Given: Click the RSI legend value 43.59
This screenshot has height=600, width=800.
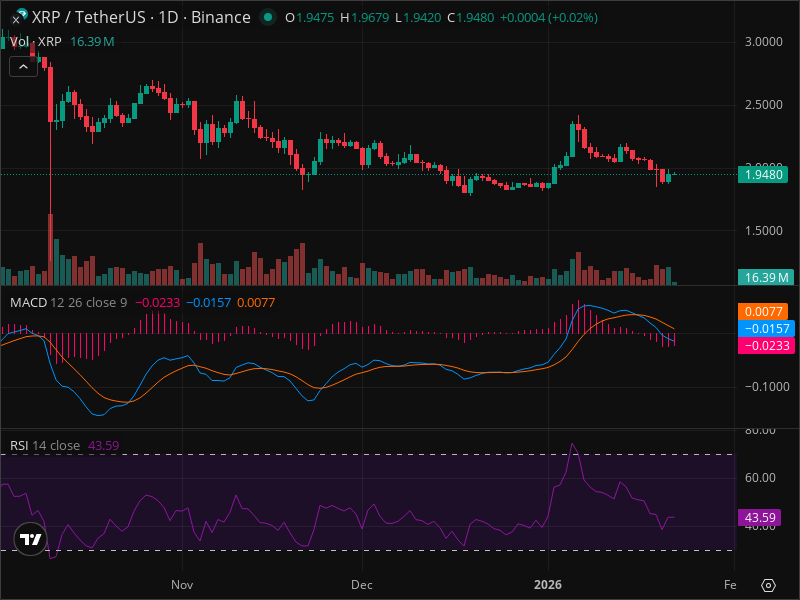Looking at the screenshot, I should coord(104,445).
